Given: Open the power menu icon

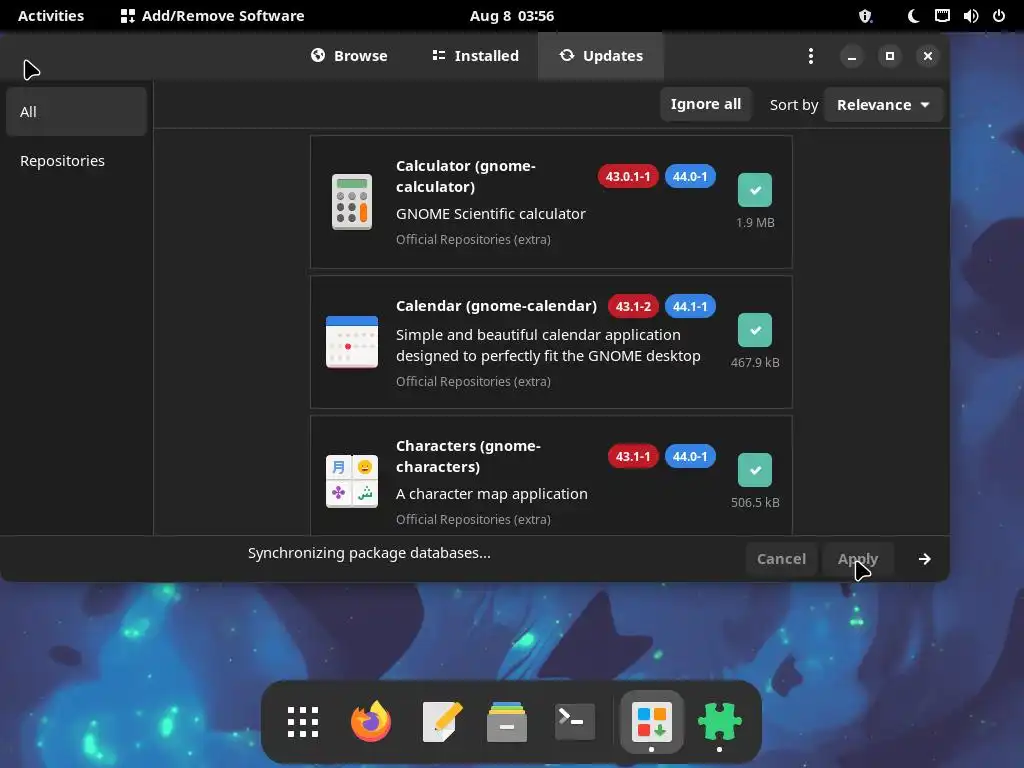Looking at the screenshot, I should [x=999, y=16].
